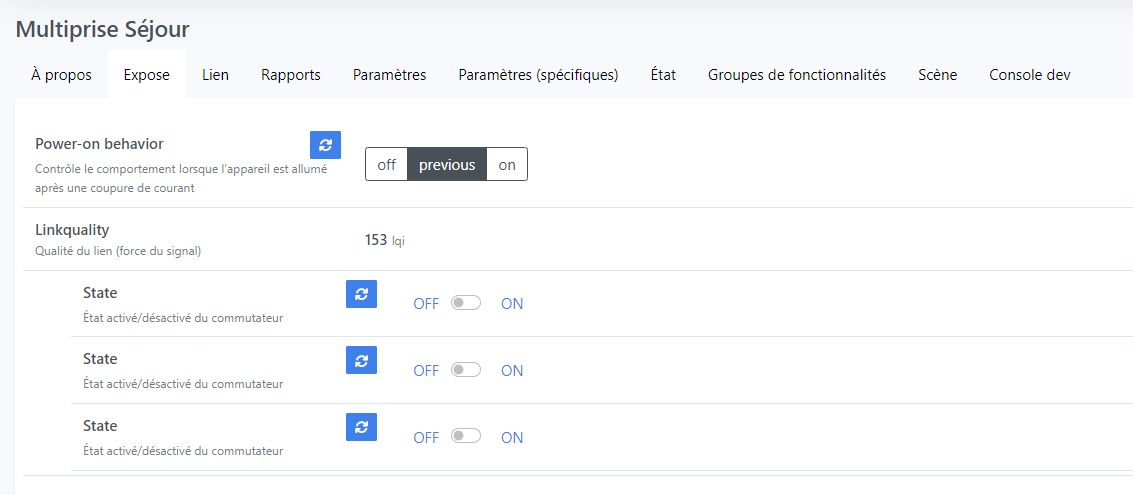1133x495 pixels.
Task: Open Groupes de fonctionnalités tab
Action: click(x=796, y=75)
